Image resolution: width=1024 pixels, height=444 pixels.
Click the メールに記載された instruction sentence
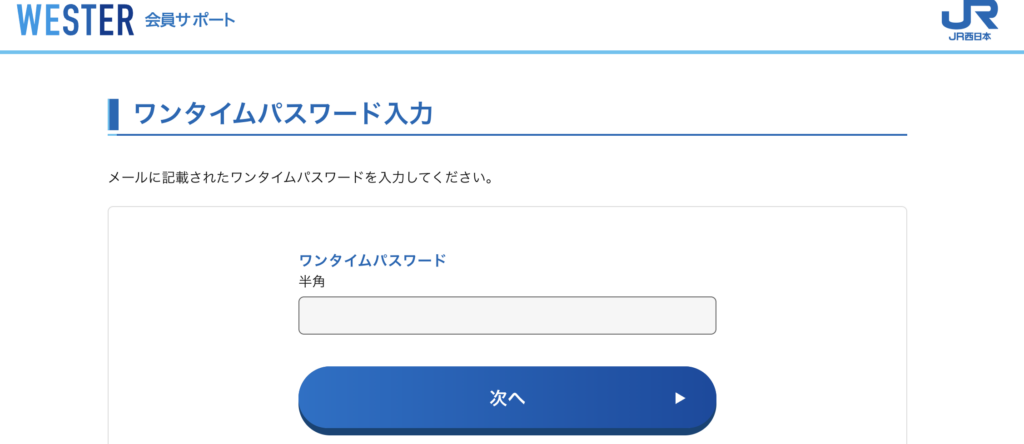(300, 178)
